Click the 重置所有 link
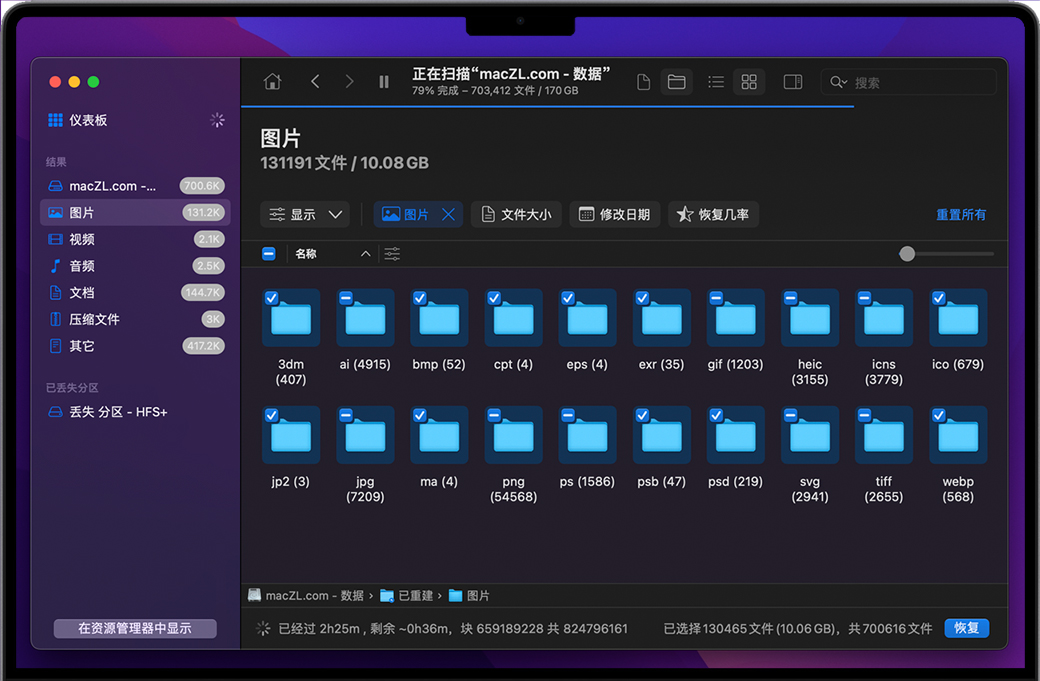Screen dimensions: 1040x681 pyautogui.click(x=961, y=214)
